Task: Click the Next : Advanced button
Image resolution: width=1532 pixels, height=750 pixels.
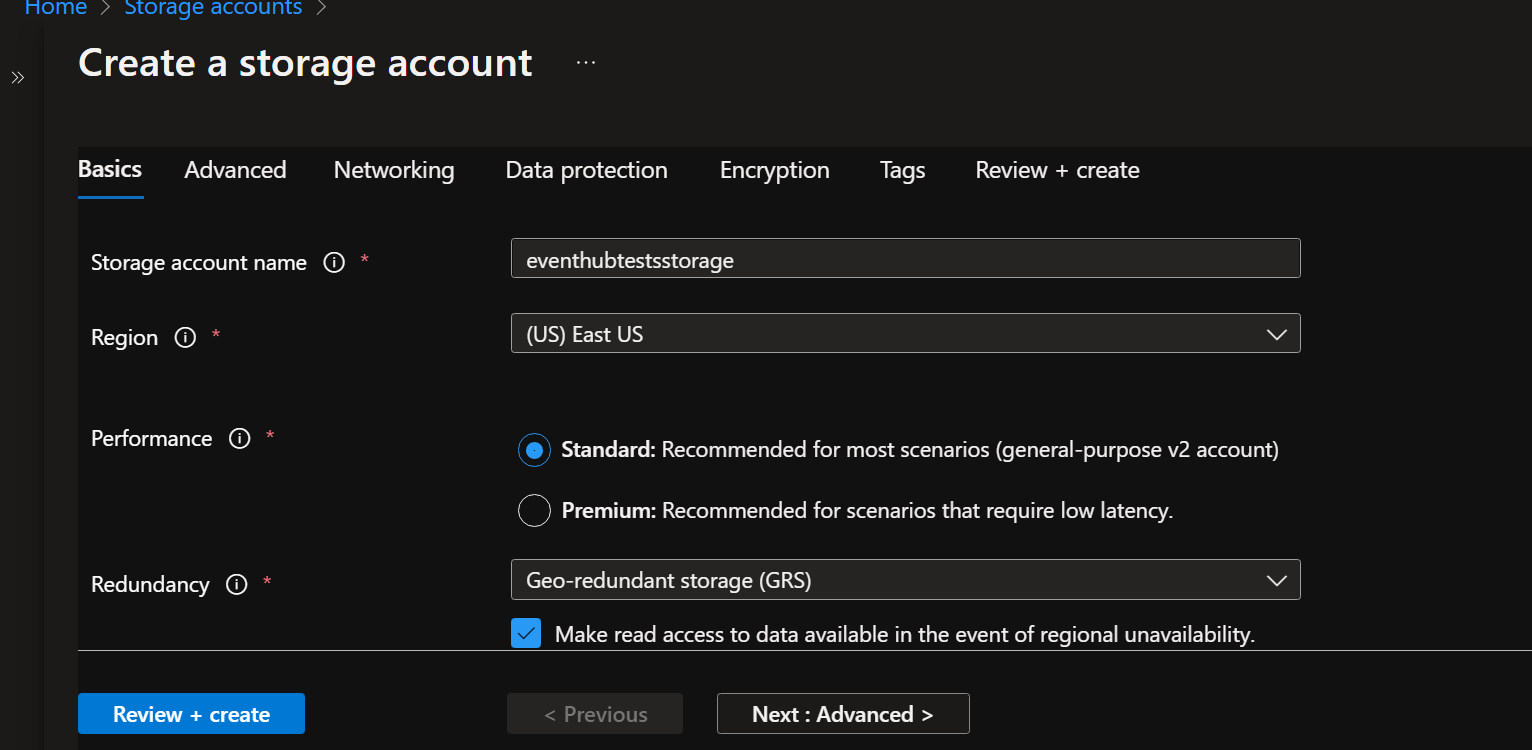Action: click(x=842, y=714)
